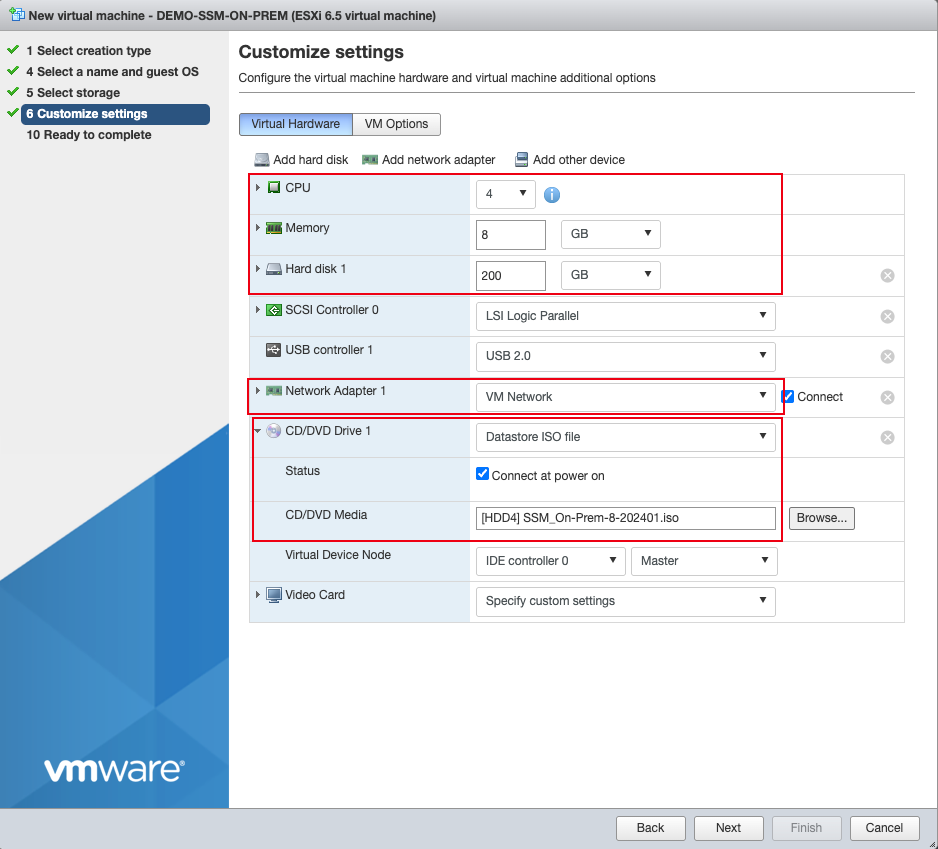Remove SCSI Controller 0 via the x icon
938x849 pixels.
[x=887, y=316]
